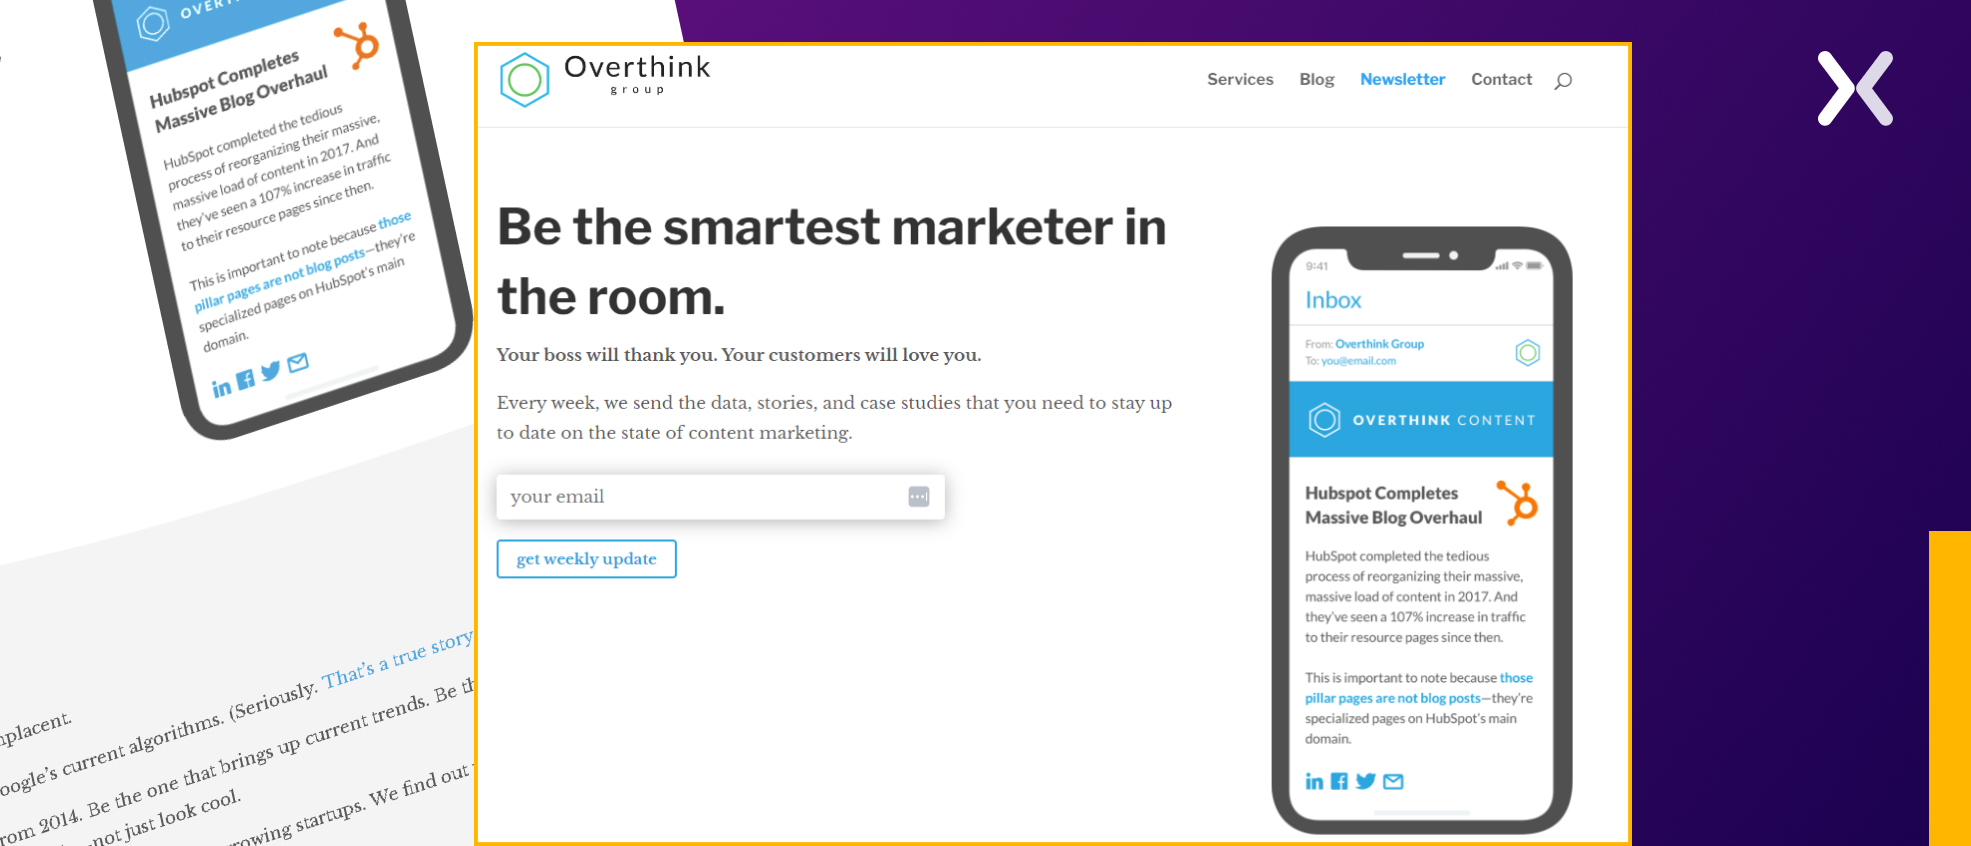Viewport: 1971px width, 846px height.
Task: Click the That's a true story link
Action: (397, 660)
